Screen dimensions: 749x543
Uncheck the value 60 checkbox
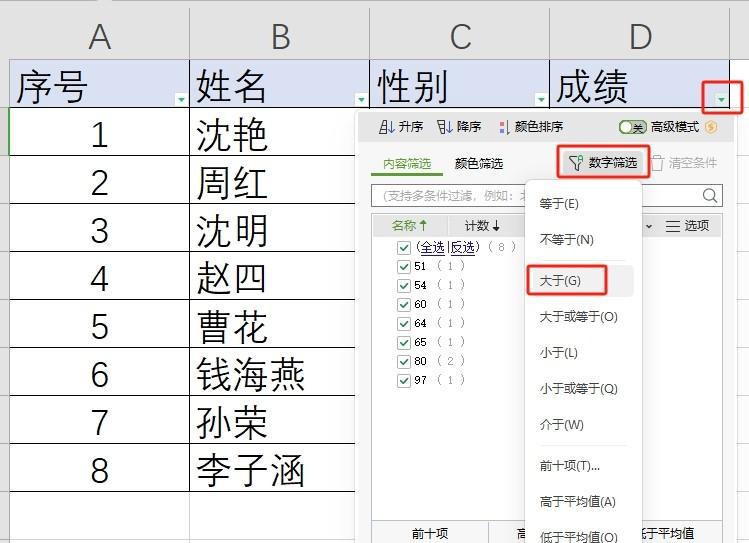point(404,305)
